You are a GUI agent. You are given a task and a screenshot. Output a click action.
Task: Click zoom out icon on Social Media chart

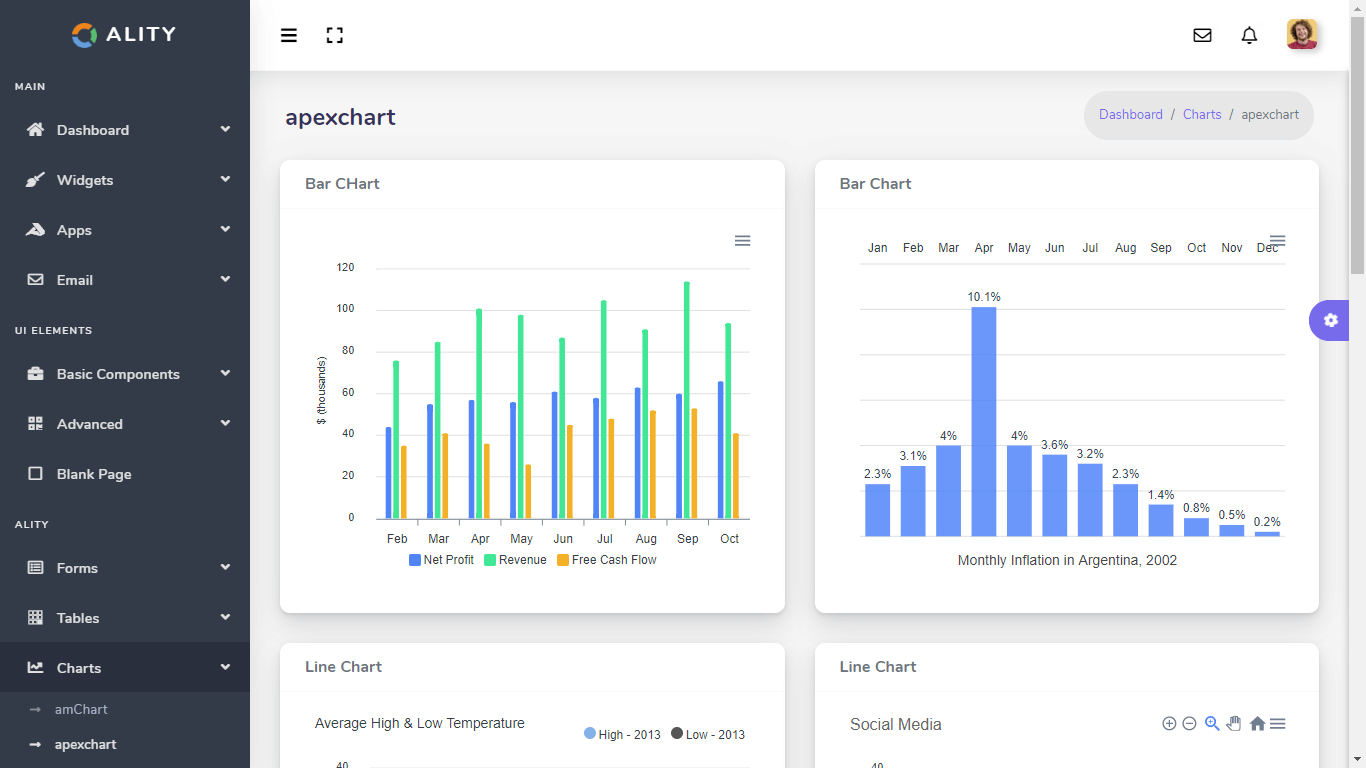tap(1189, 724)
